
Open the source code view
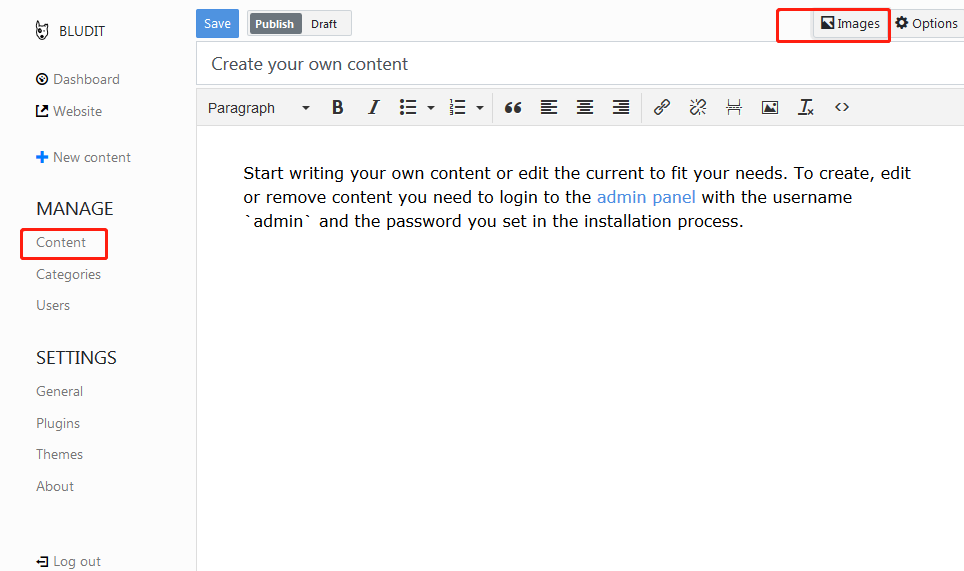[842, 108]
